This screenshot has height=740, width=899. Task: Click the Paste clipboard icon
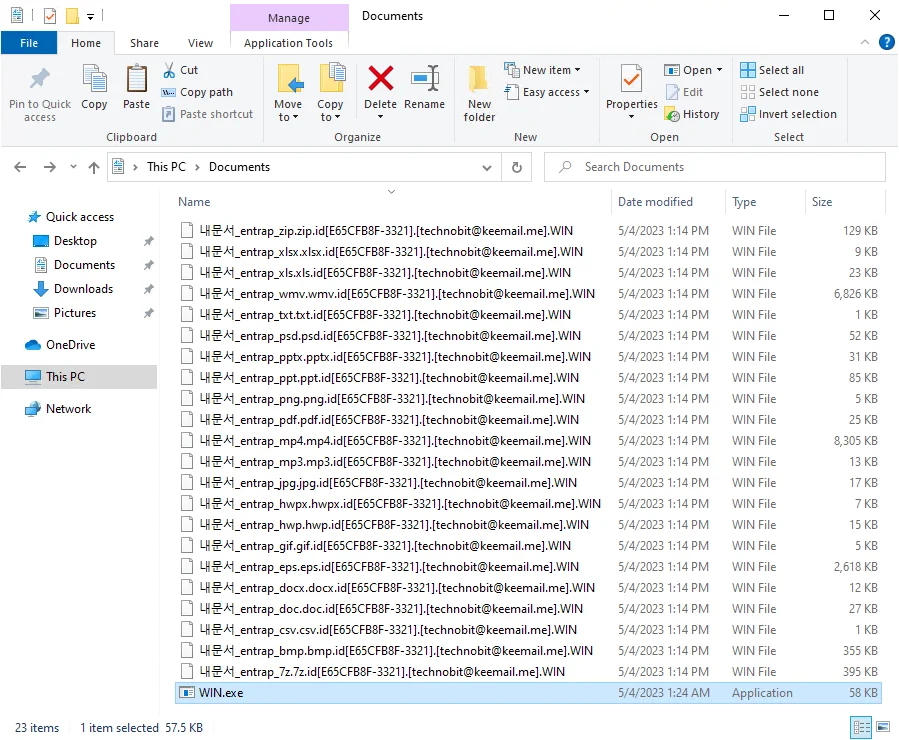click(x=136, y=80)
